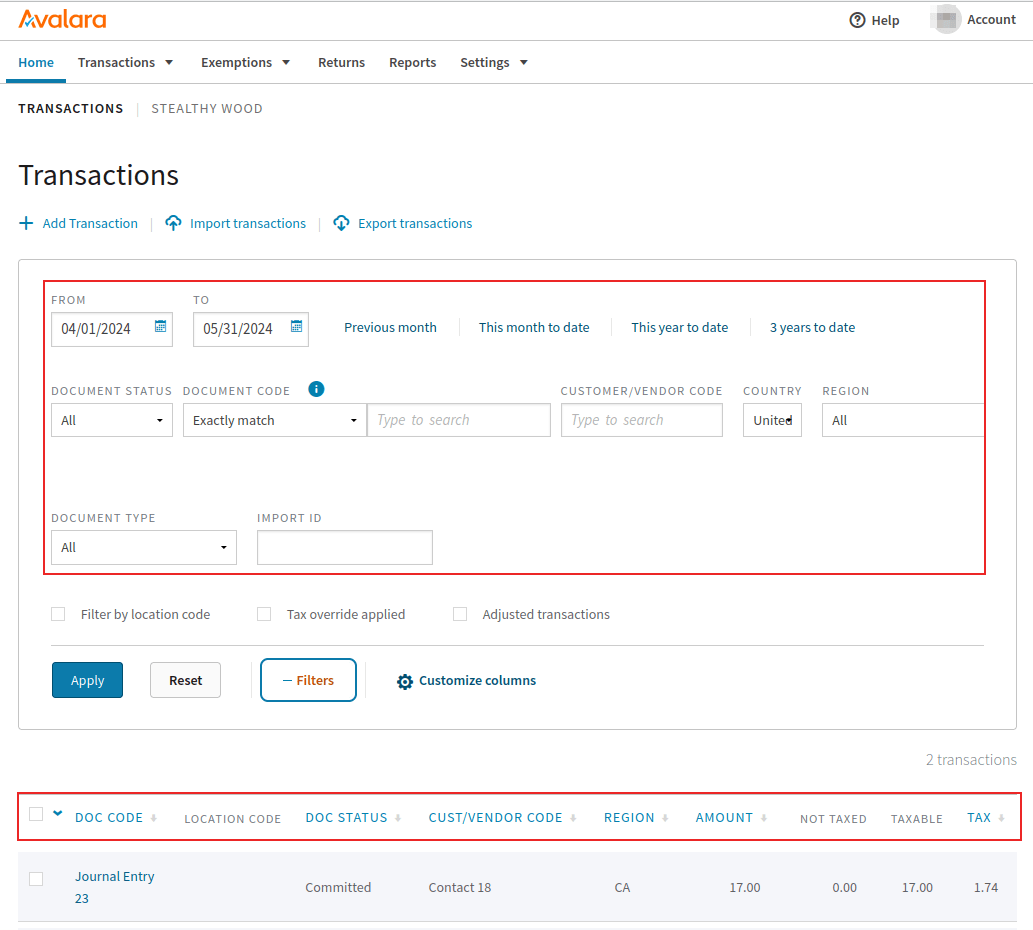This screenshot has width=1033, height=930.
Task: Click the Import transactions upload icon
Action: click(x=173, y=223)
